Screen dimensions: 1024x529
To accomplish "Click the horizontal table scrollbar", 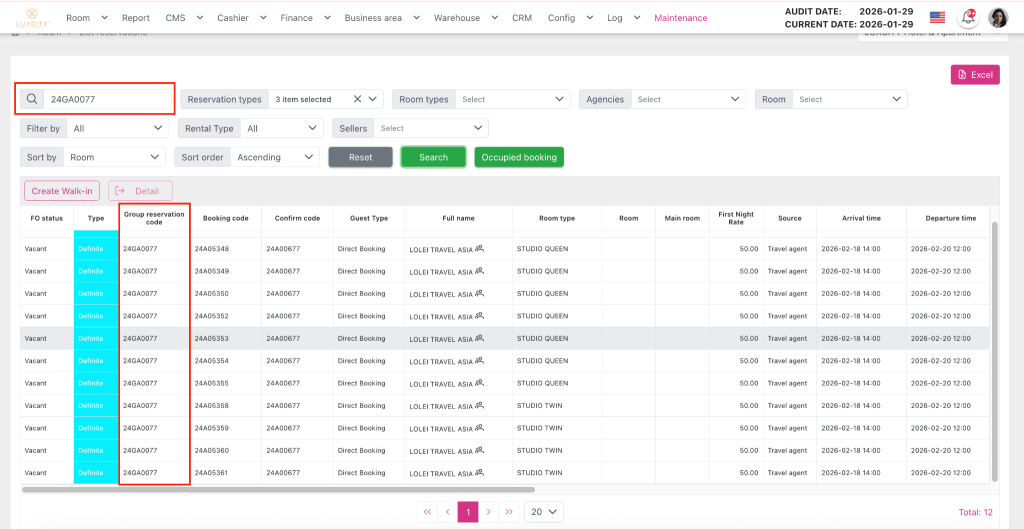I will (300, 490).
